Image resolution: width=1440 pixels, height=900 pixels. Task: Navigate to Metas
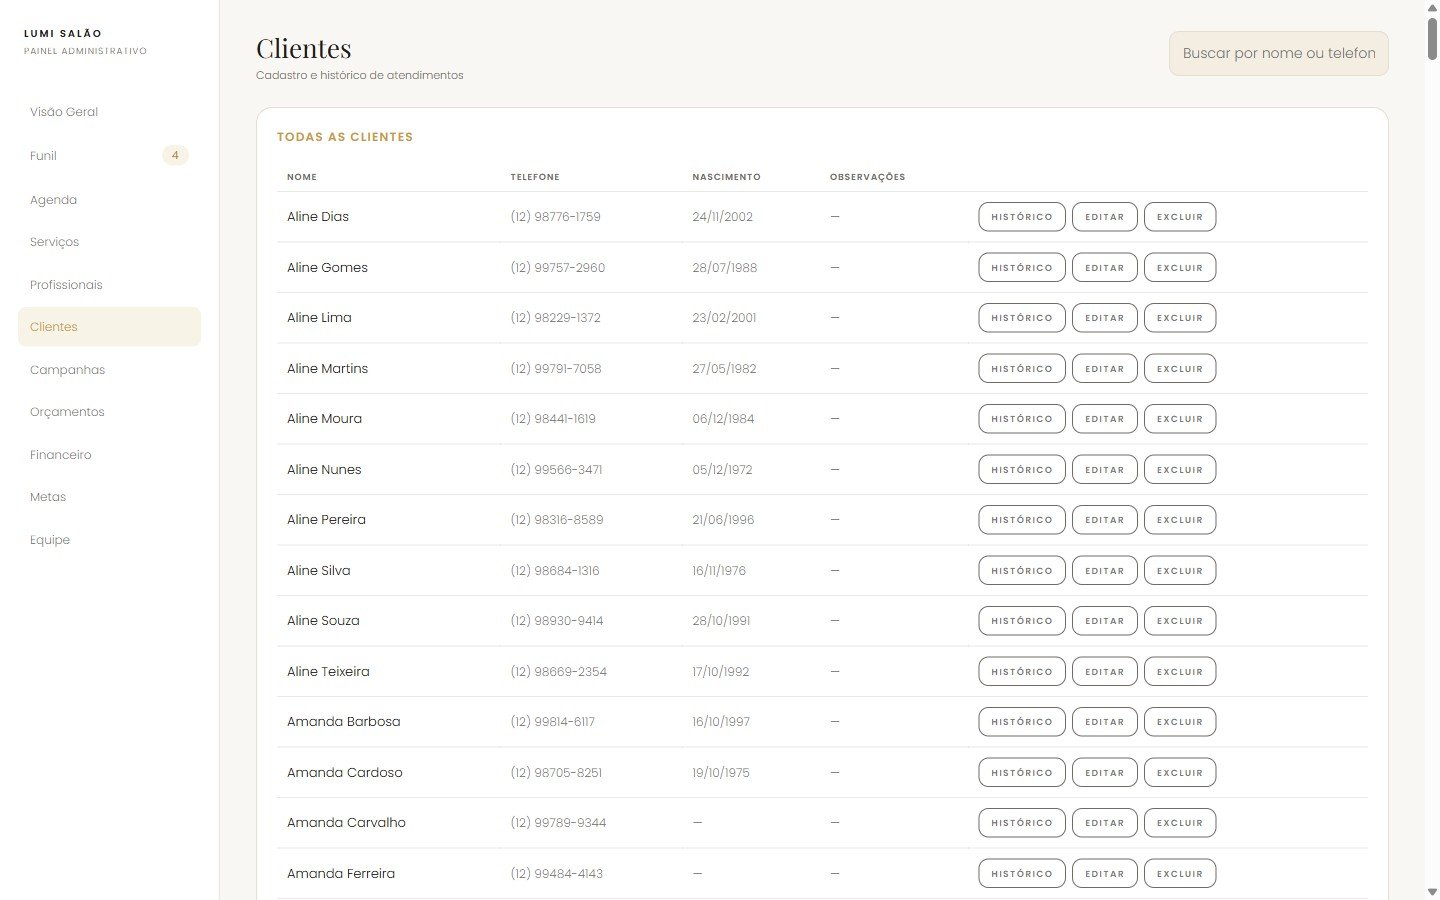(109, 497)
